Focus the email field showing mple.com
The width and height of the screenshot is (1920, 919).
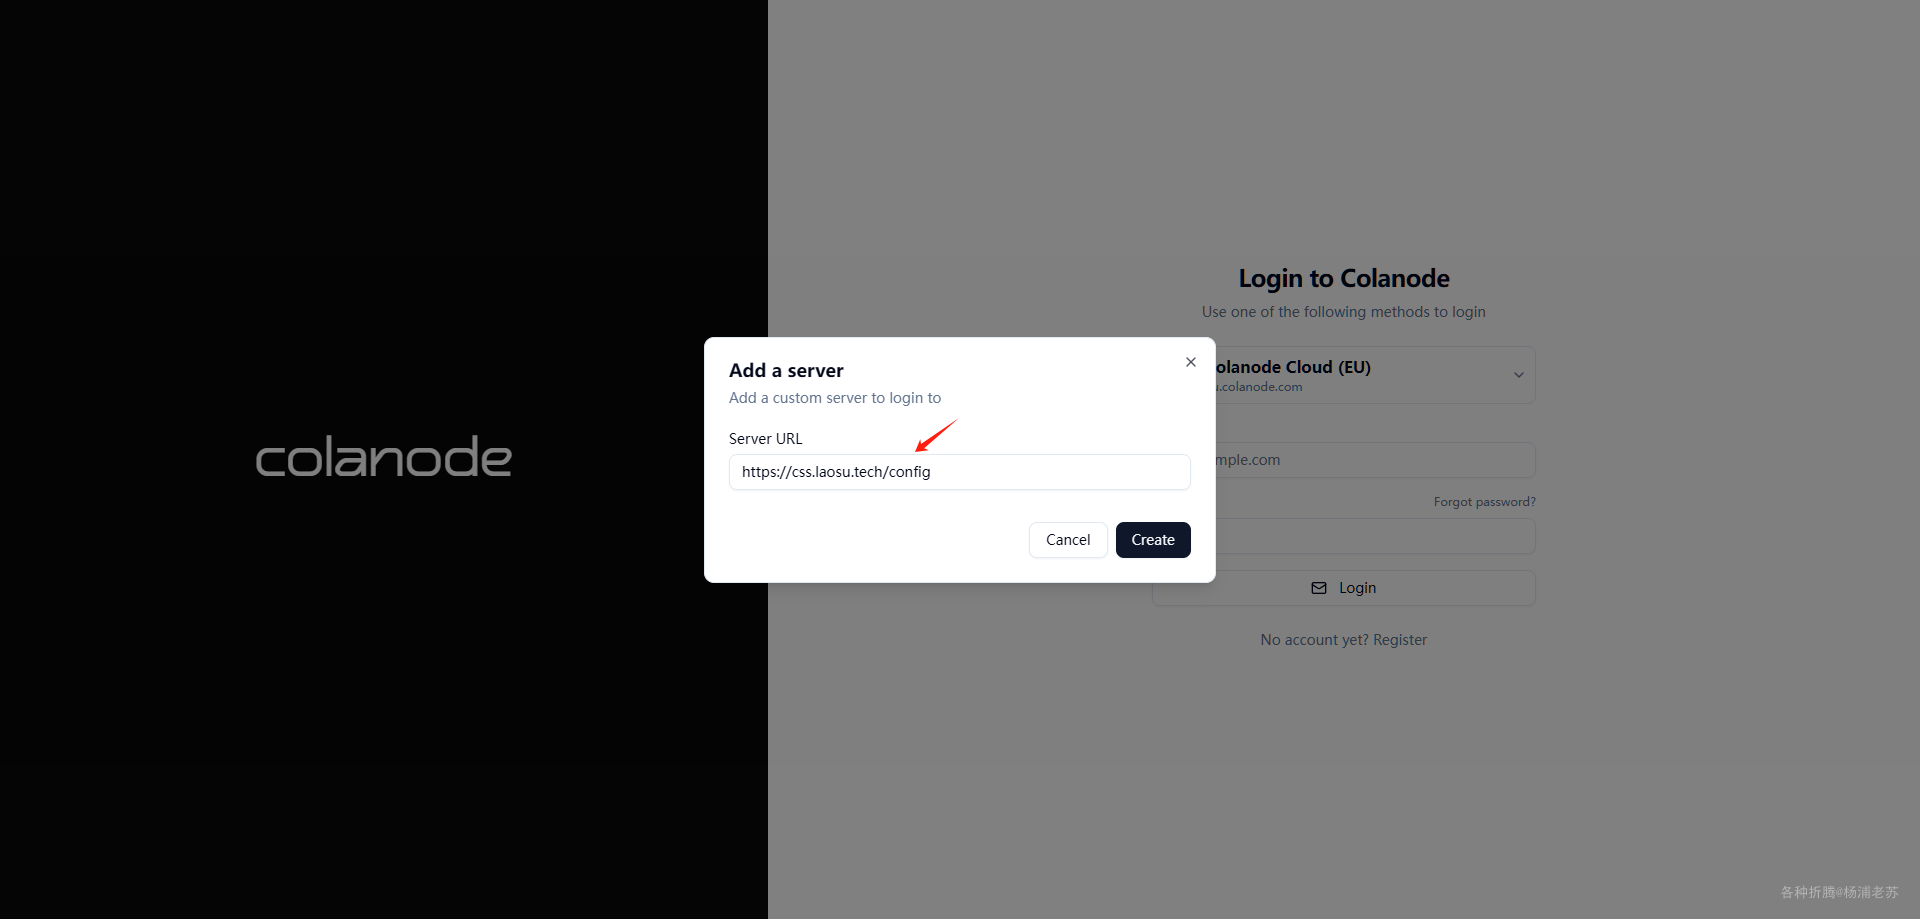(1375, 460)
